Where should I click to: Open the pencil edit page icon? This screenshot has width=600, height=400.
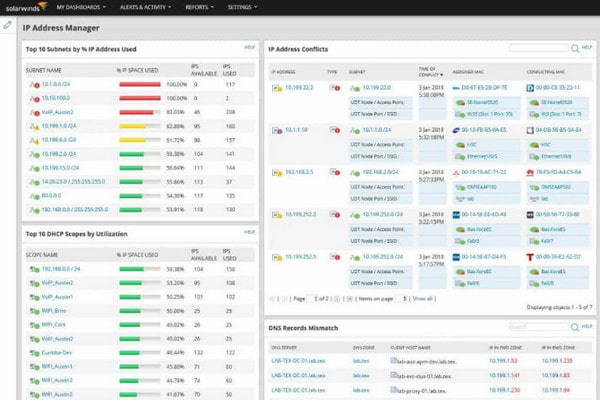click(x=7, y=25)
